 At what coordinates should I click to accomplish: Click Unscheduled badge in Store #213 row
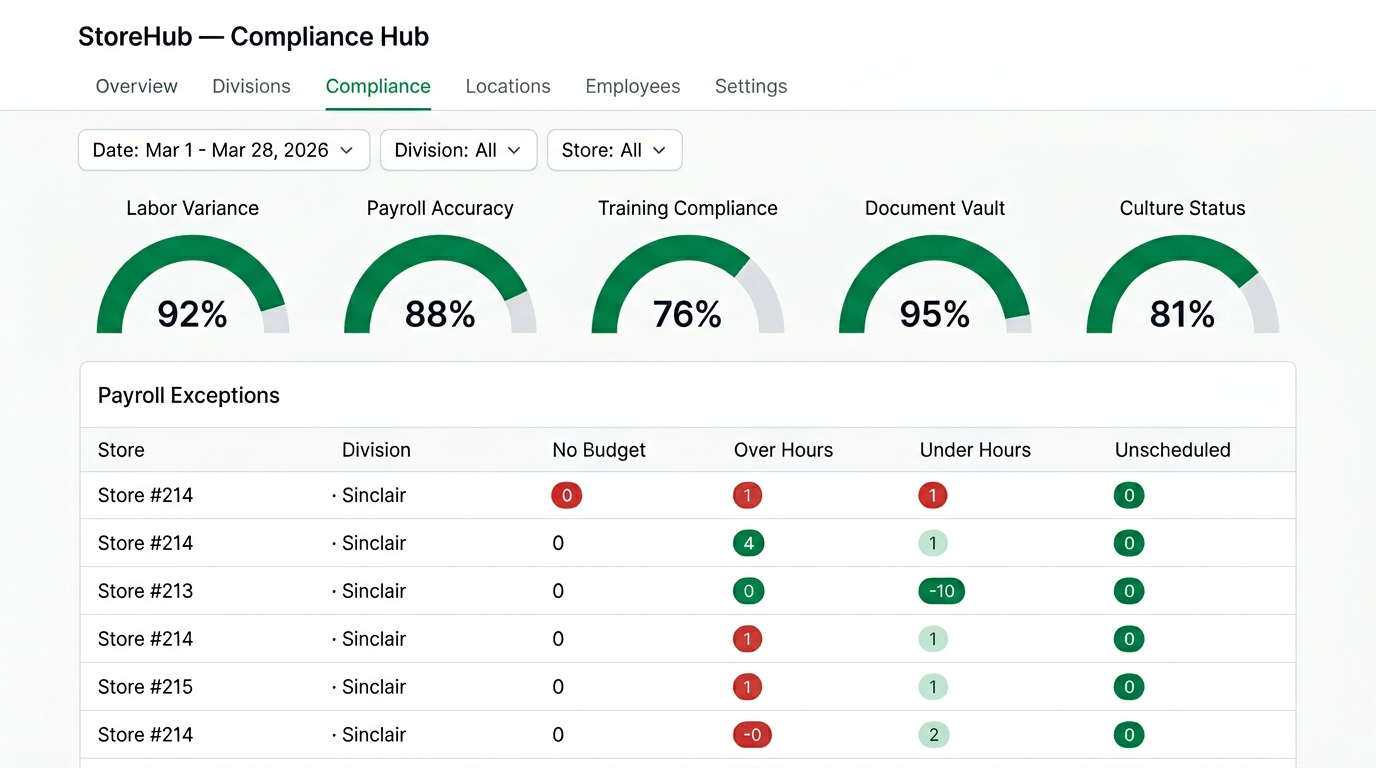point(1129,591)
